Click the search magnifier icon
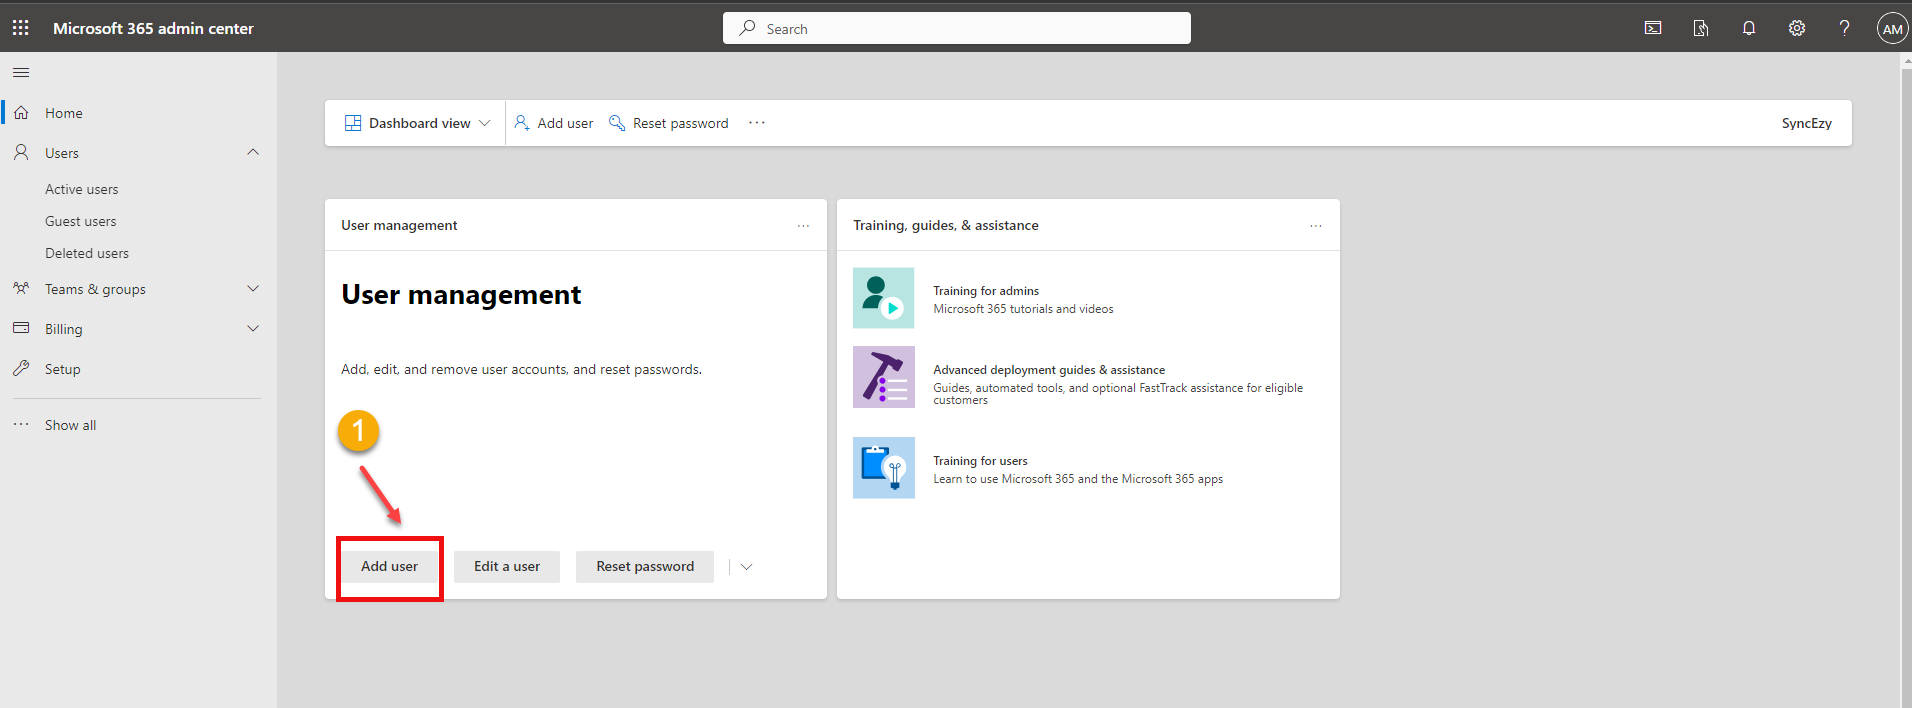This screenshot has width=1912, height=708. pyautogui.click(x=747, y=28)
